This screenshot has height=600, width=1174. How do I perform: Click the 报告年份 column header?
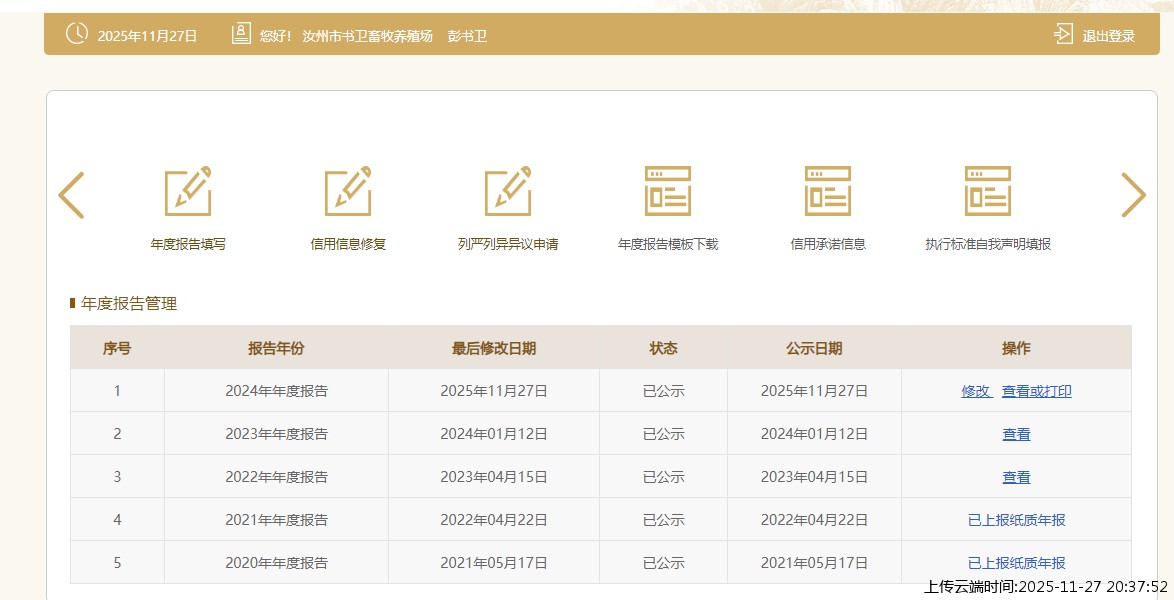point(276,348)
